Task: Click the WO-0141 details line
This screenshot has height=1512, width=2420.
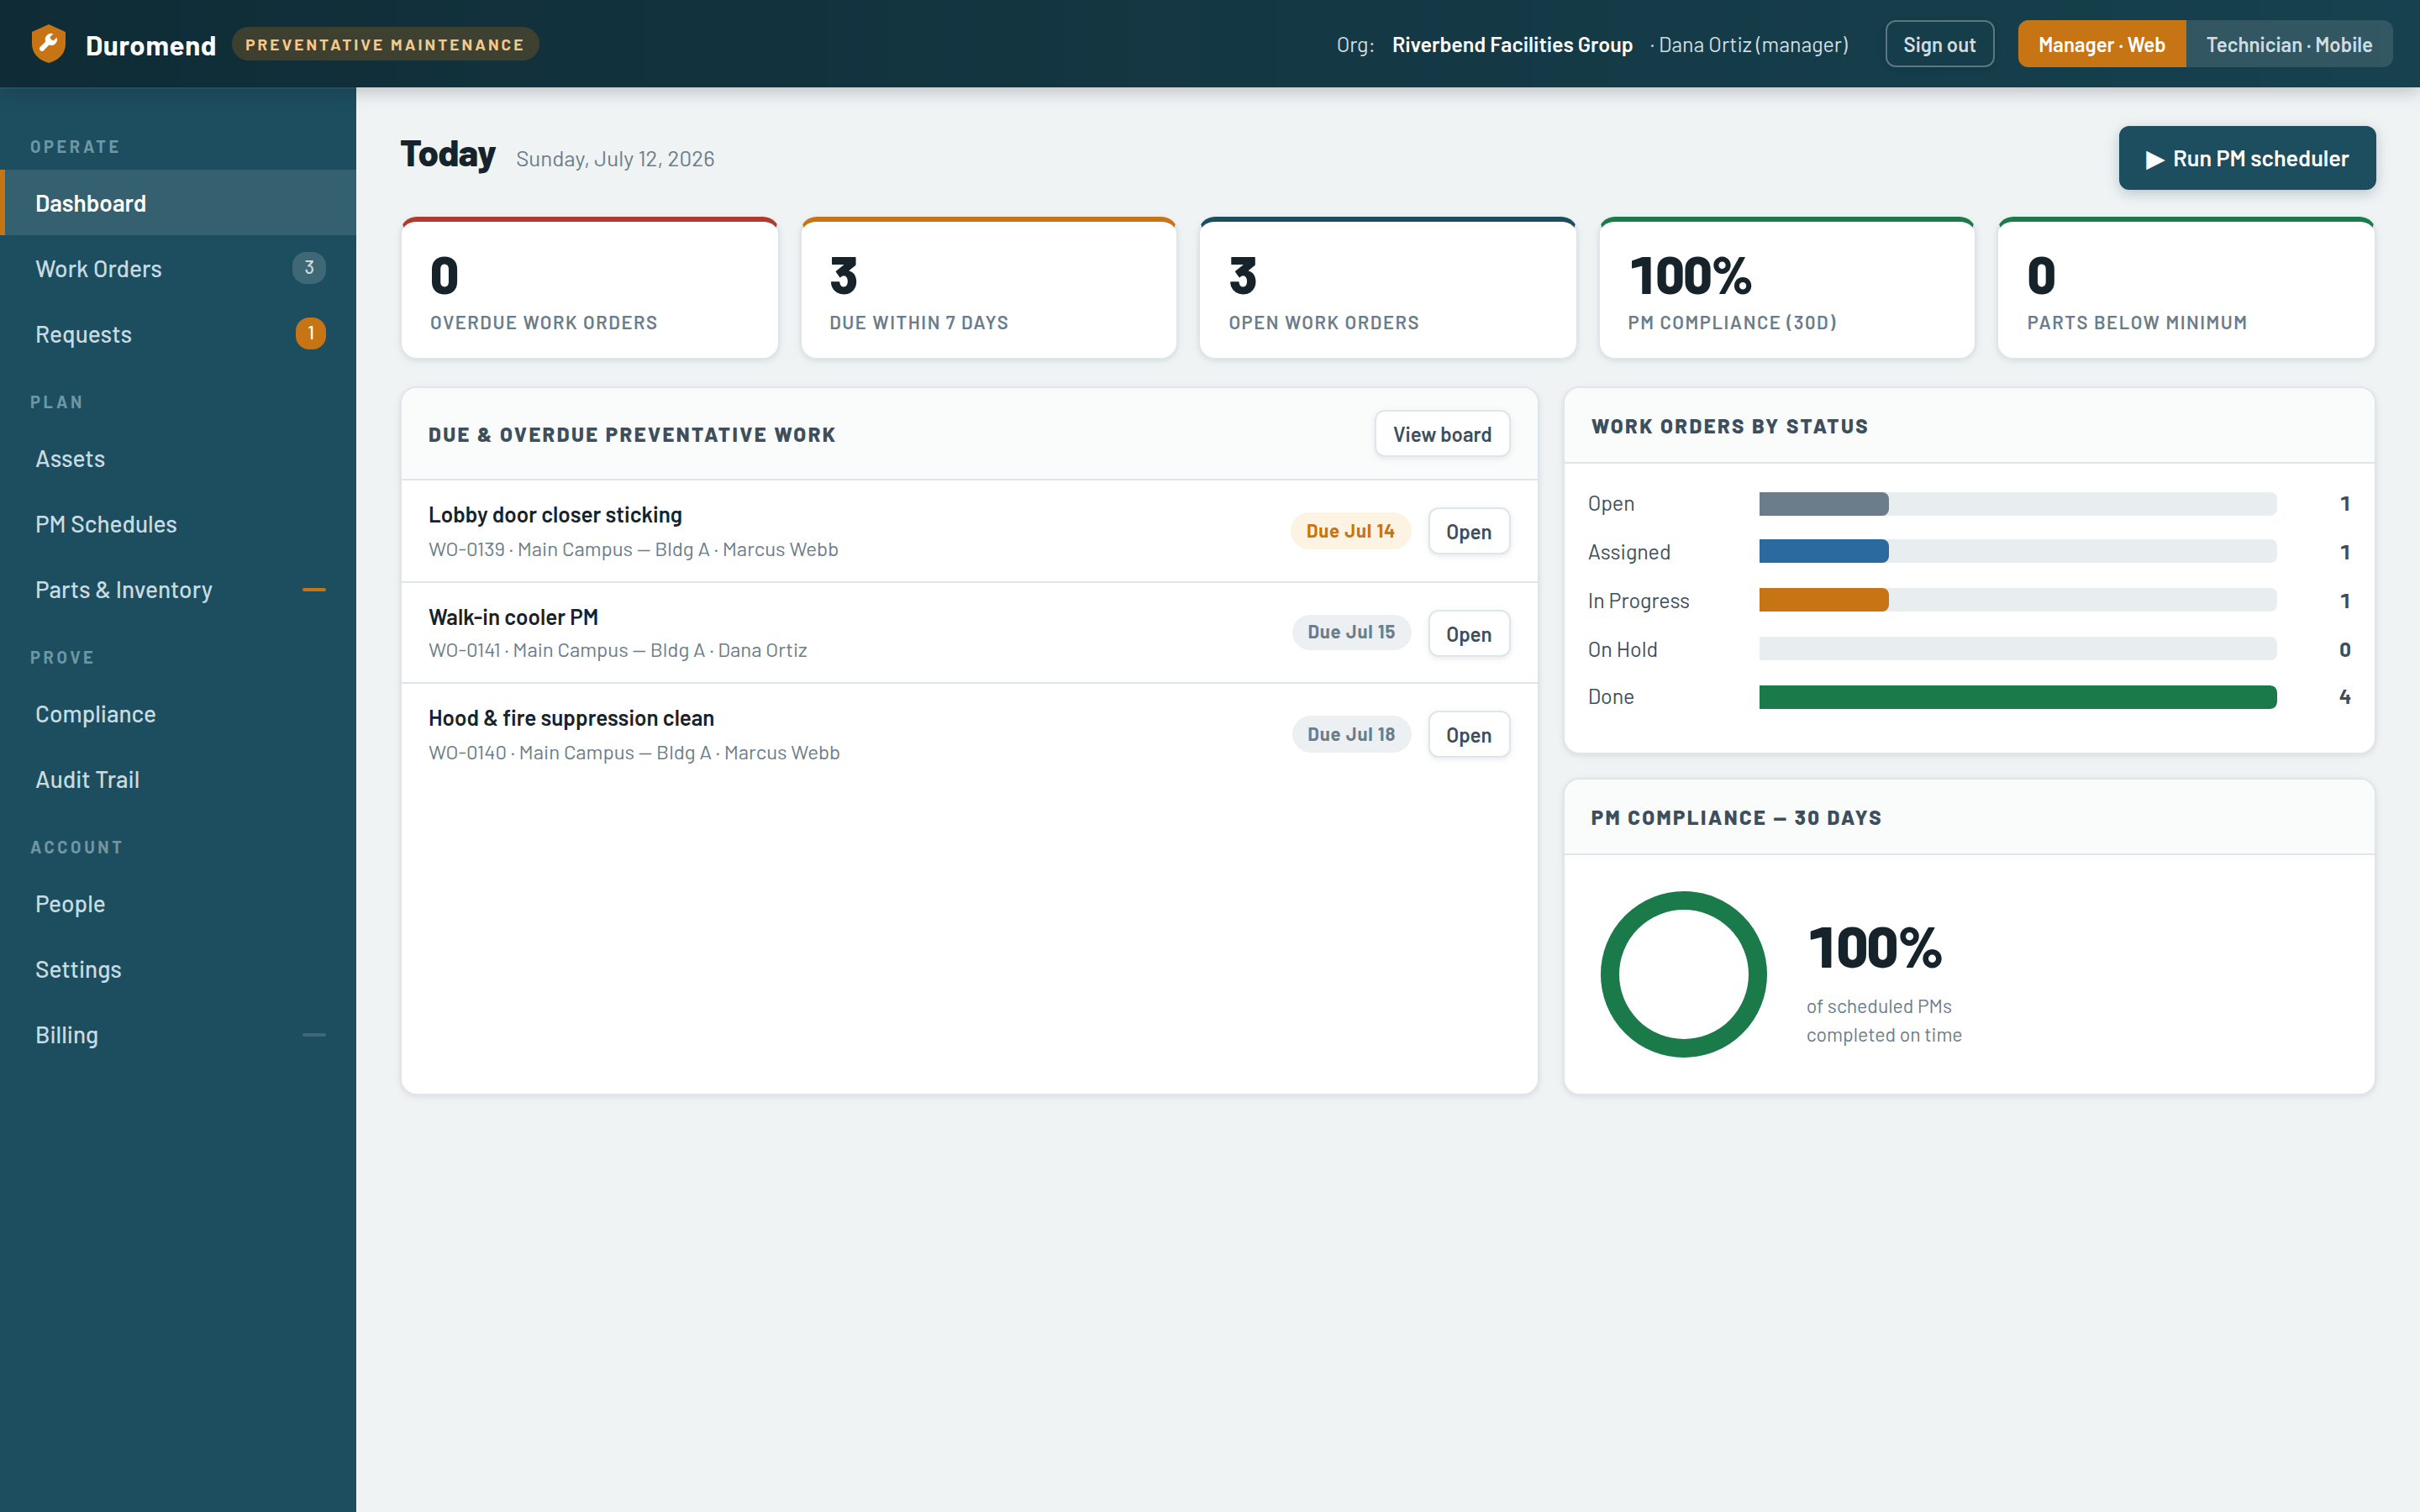Action: (x=617, y=650)
